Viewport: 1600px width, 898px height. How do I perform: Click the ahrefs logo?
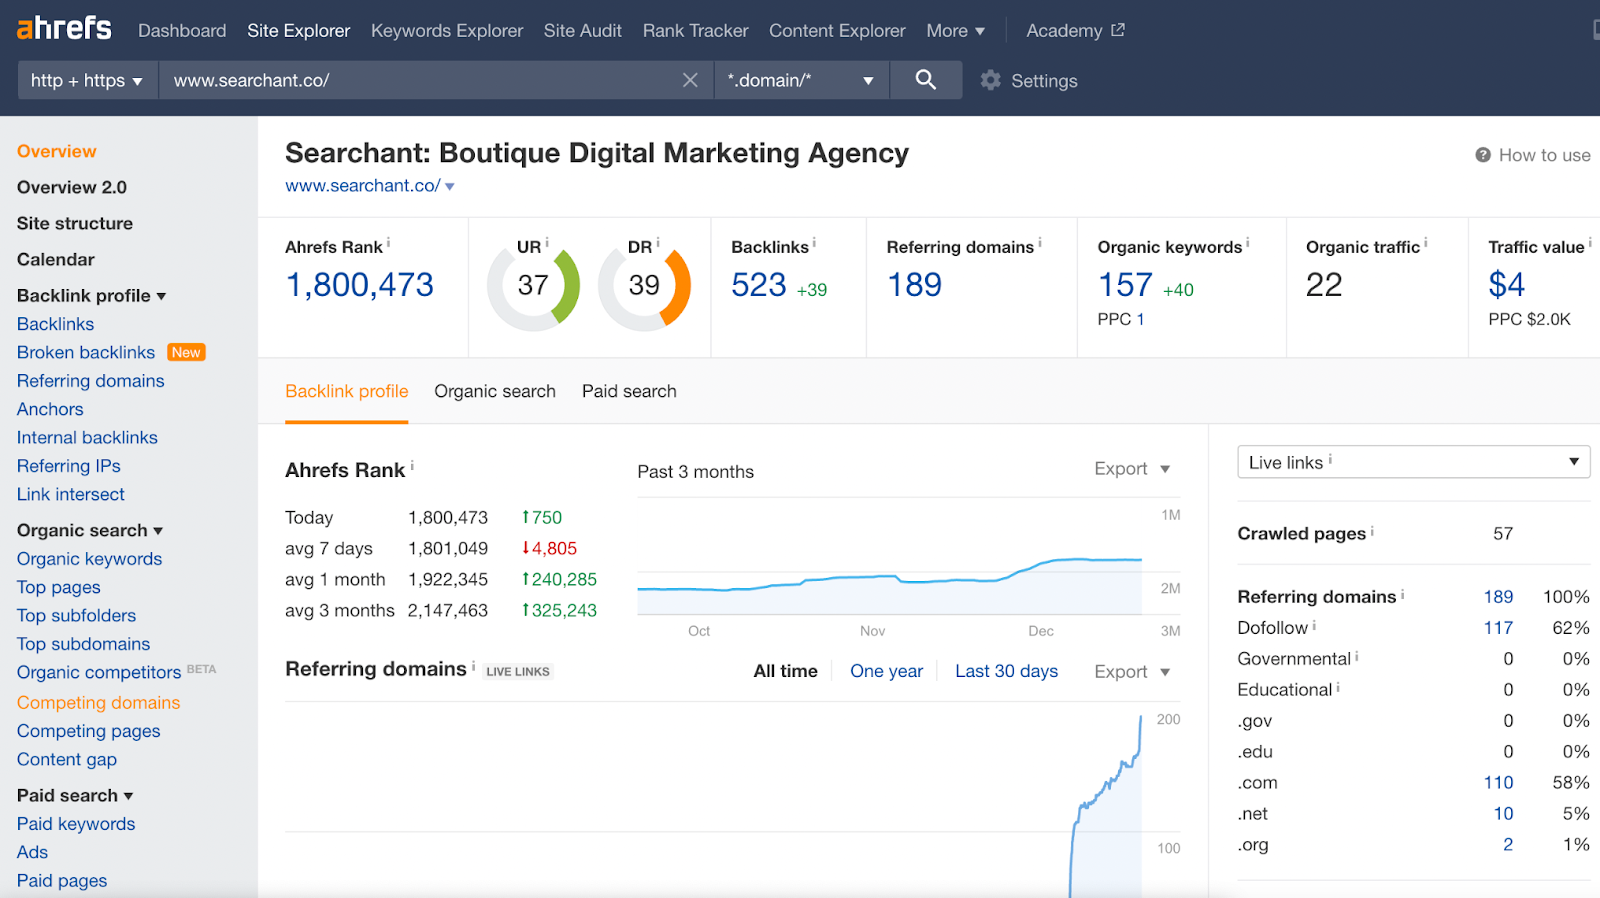click(x=64, y=28)
